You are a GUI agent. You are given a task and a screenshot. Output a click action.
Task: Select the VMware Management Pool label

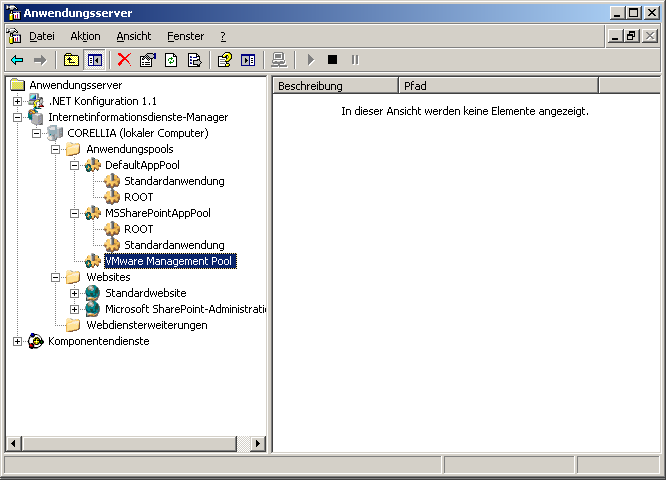(170, 261)
